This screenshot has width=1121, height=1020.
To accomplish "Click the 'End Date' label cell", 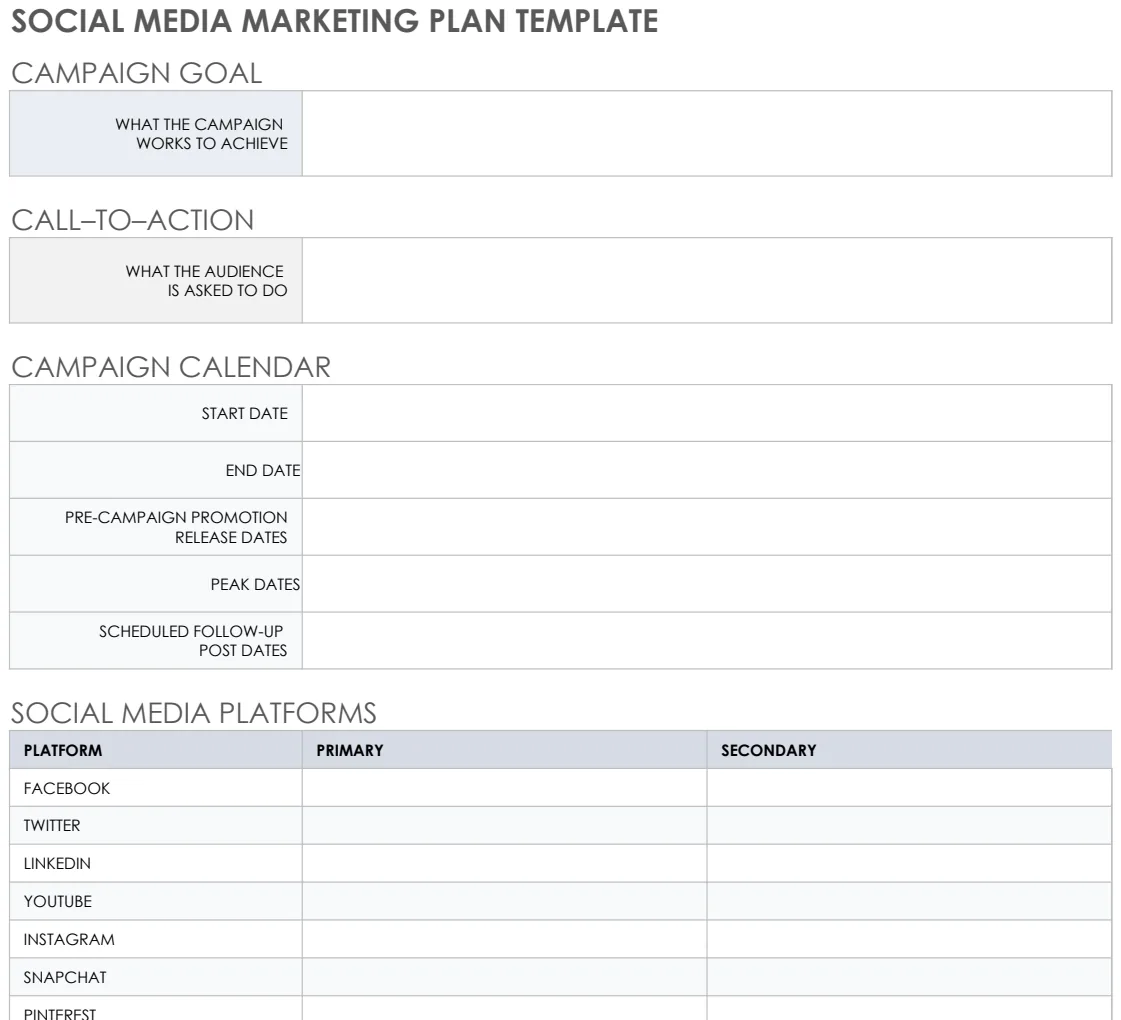I will [156, 470].
